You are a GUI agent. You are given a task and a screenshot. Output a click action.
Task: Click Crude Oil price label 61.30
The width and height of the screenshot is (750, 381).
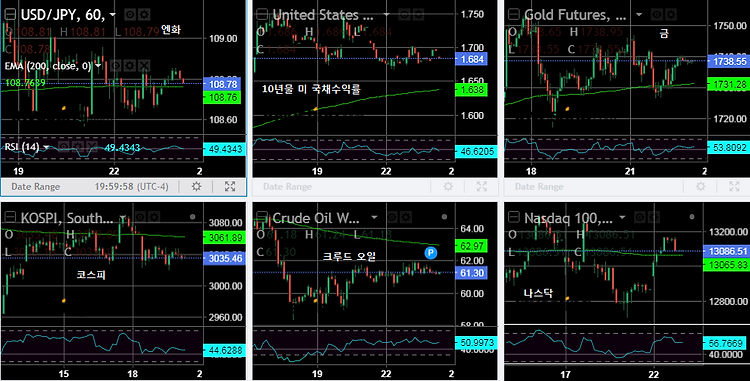coord(472,273)
